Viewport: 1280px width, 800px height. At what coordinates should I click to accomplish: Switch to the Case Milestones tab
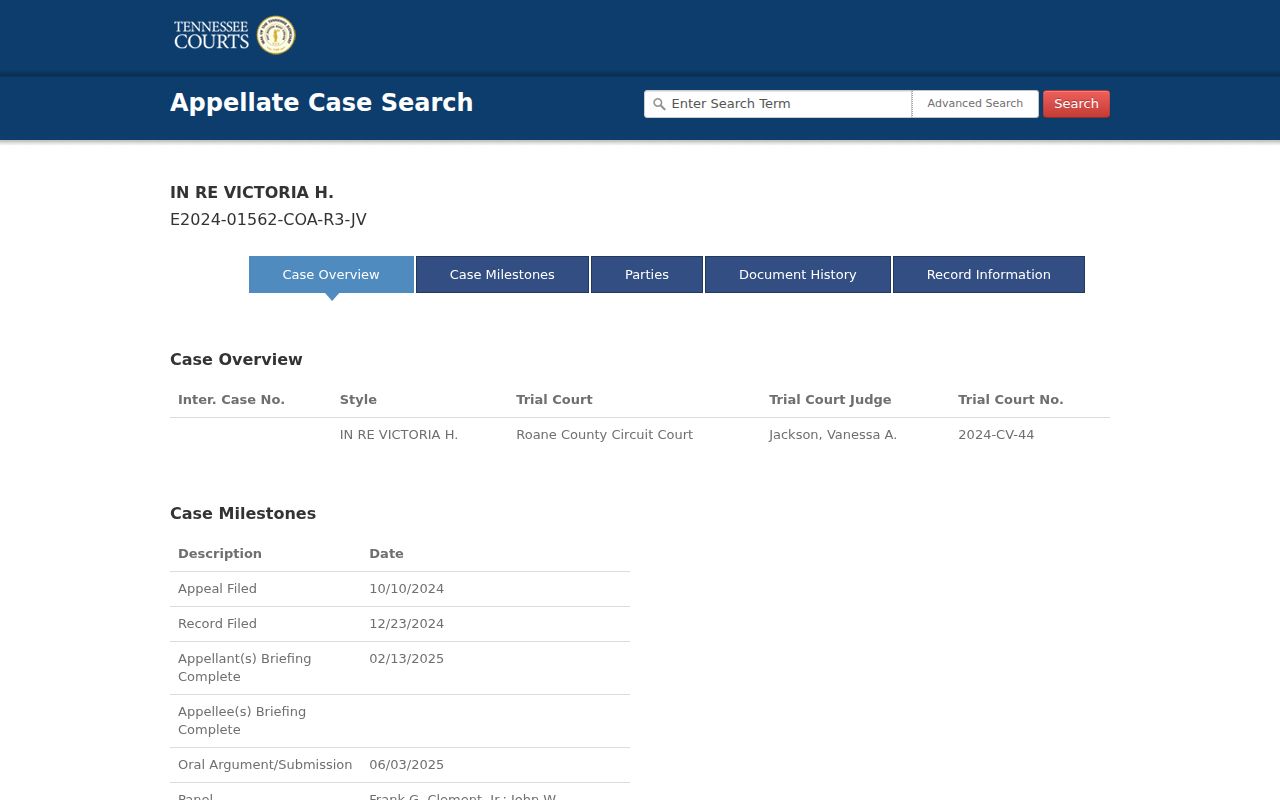click(502, 274)
